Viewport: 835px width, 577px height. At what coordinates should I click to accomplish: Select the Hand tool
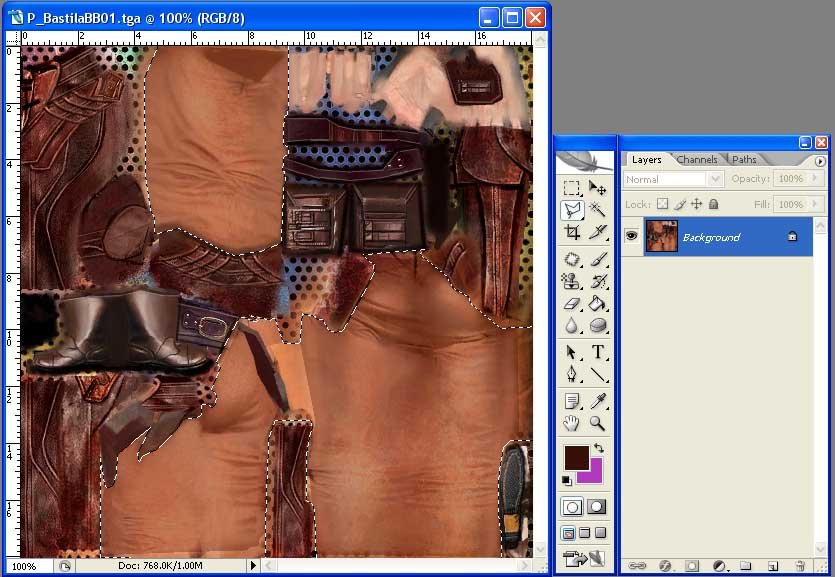tap(572, 423)
